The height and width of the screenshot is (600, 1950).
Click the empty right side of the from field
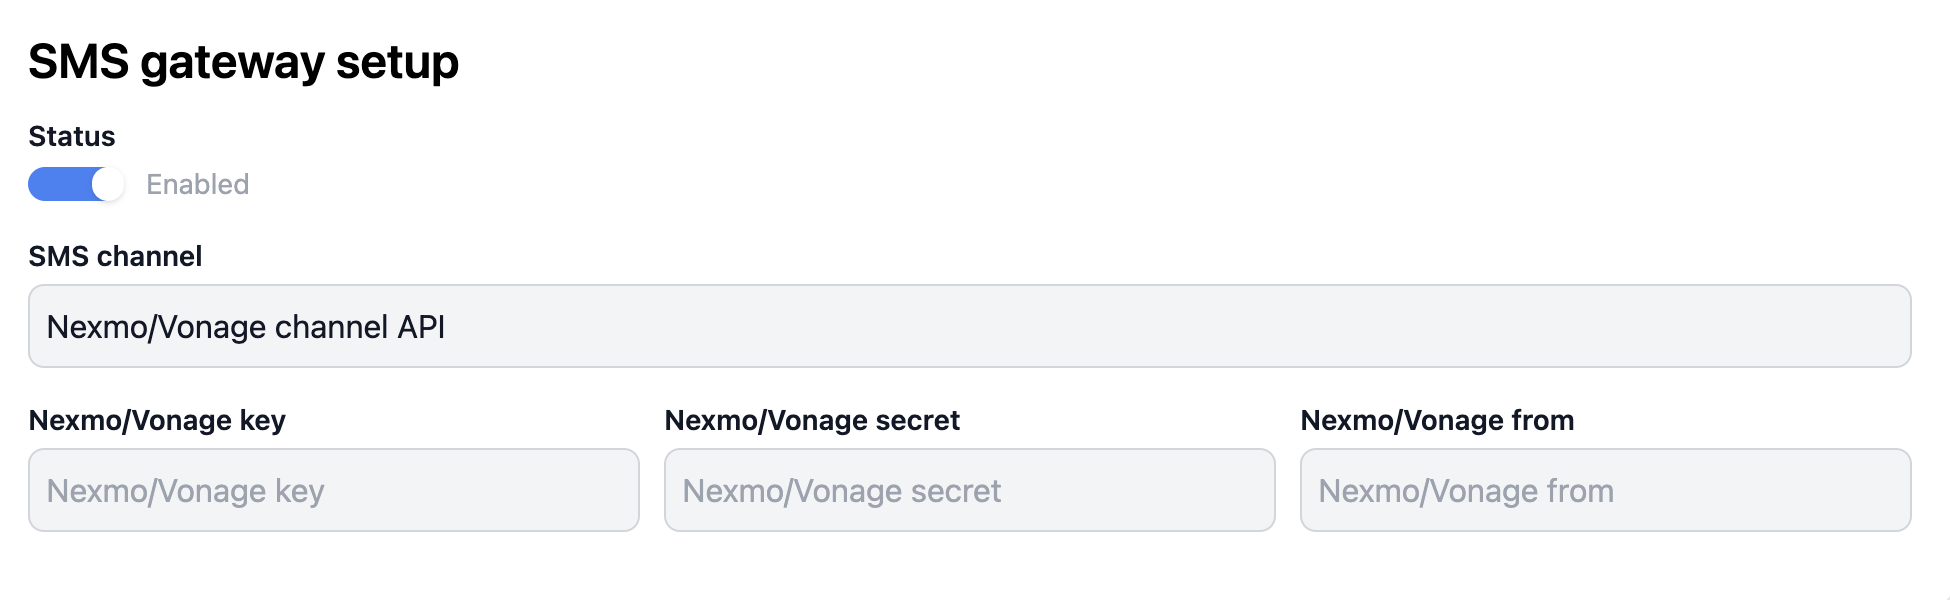click(1800, 490)
